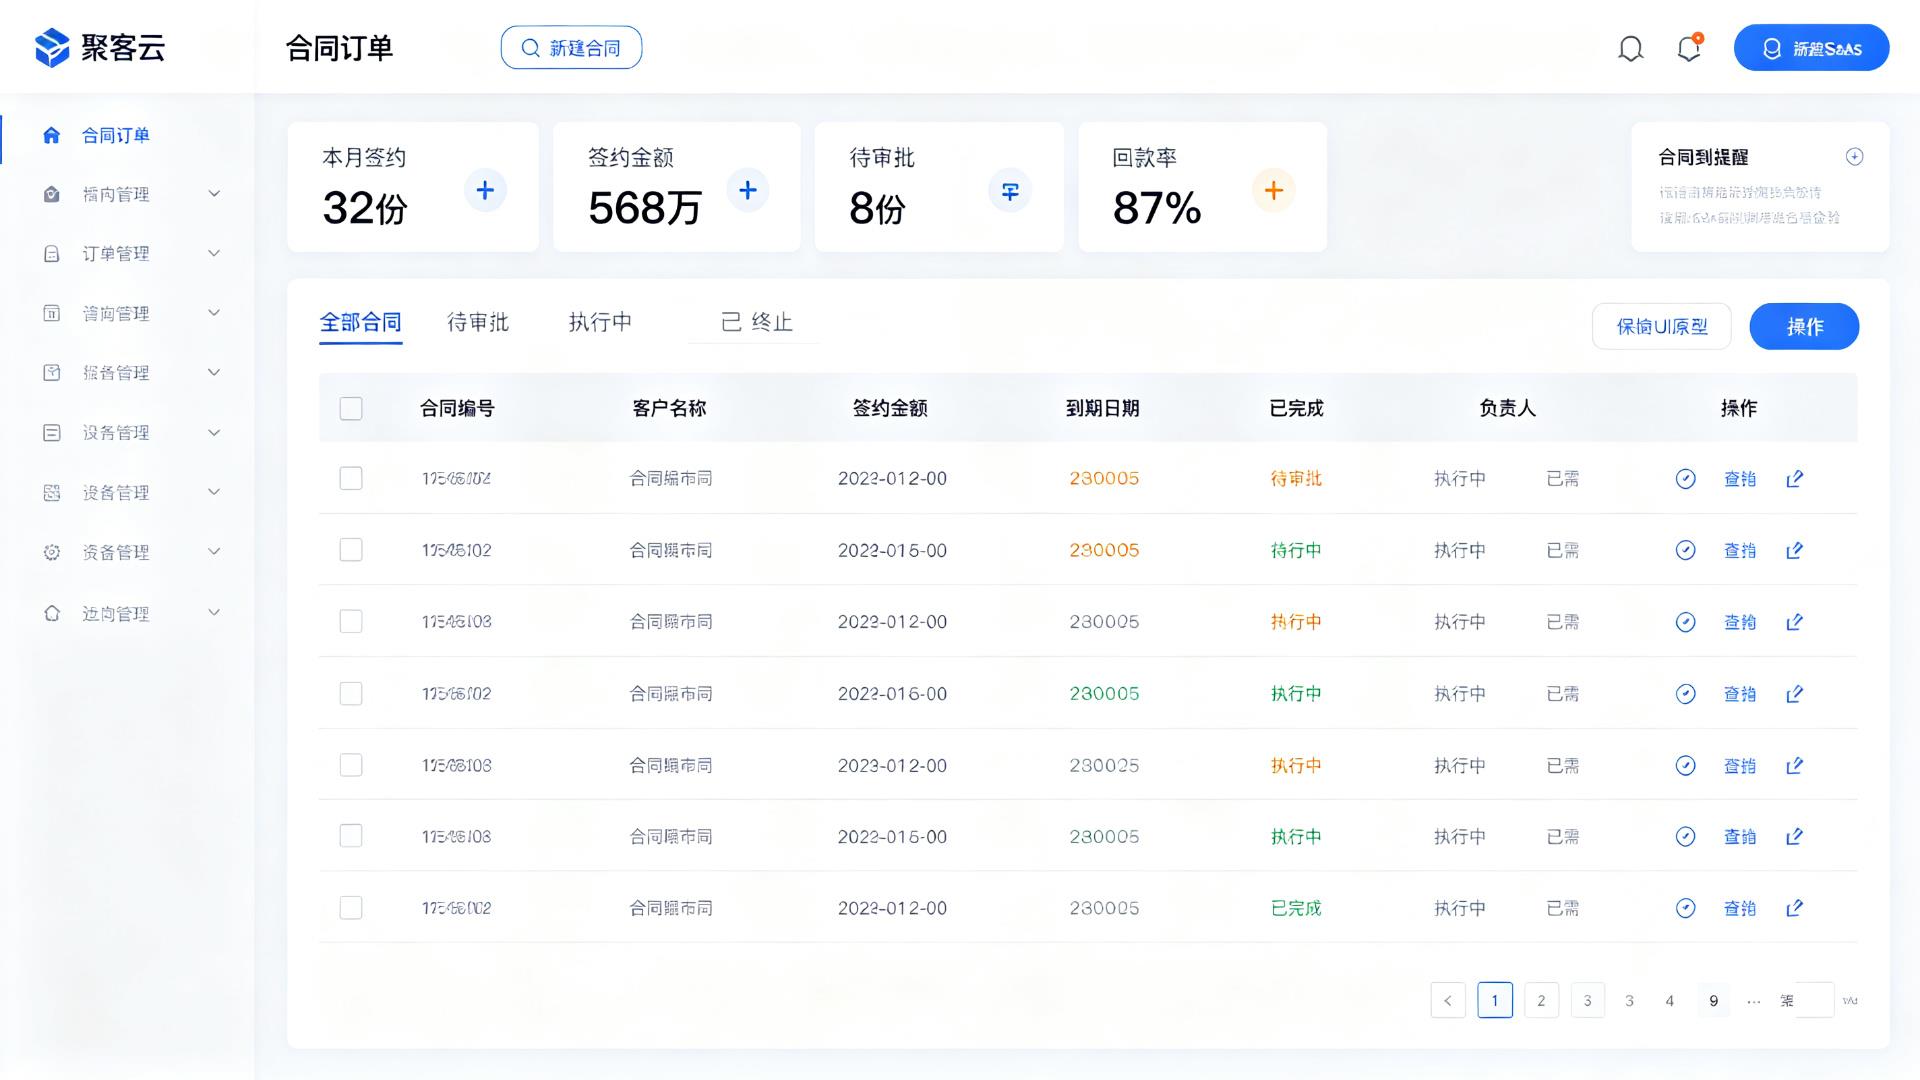Click the outlined UI原型 button
This screenshot has width=1920, height=1080.
click(1661, 327)
